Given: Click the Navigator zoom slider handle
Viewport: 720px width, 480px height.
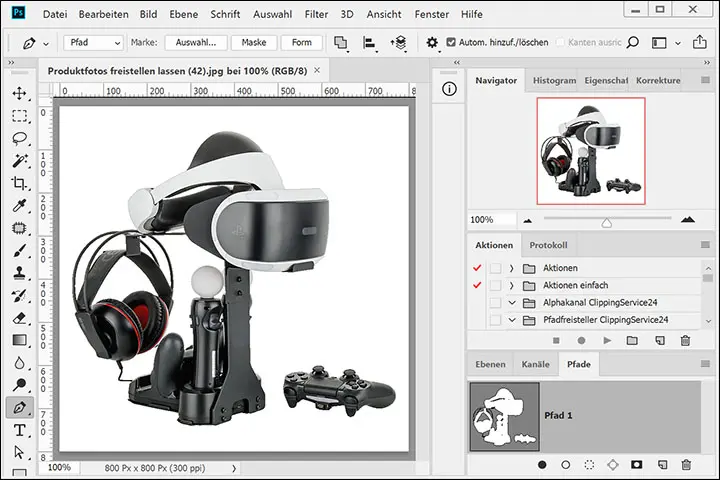Looking at the screenshot, I should (x=606, y=222).
